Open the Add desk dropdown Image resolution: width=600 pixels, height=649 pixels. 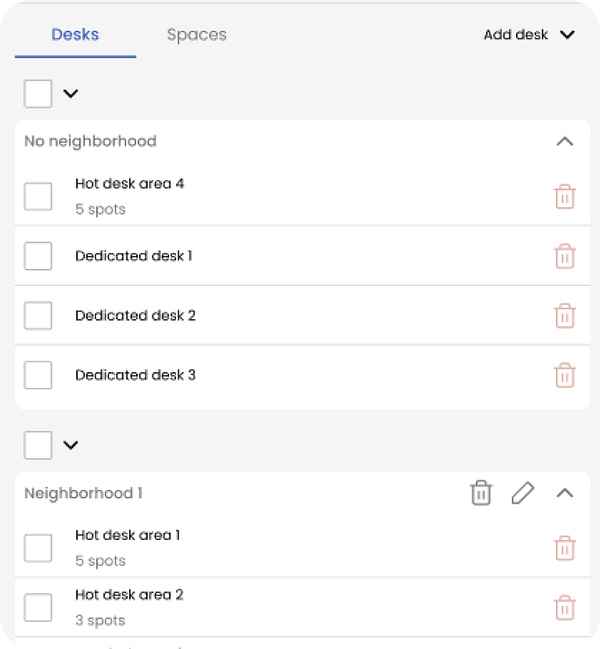[x=529, y=35]
